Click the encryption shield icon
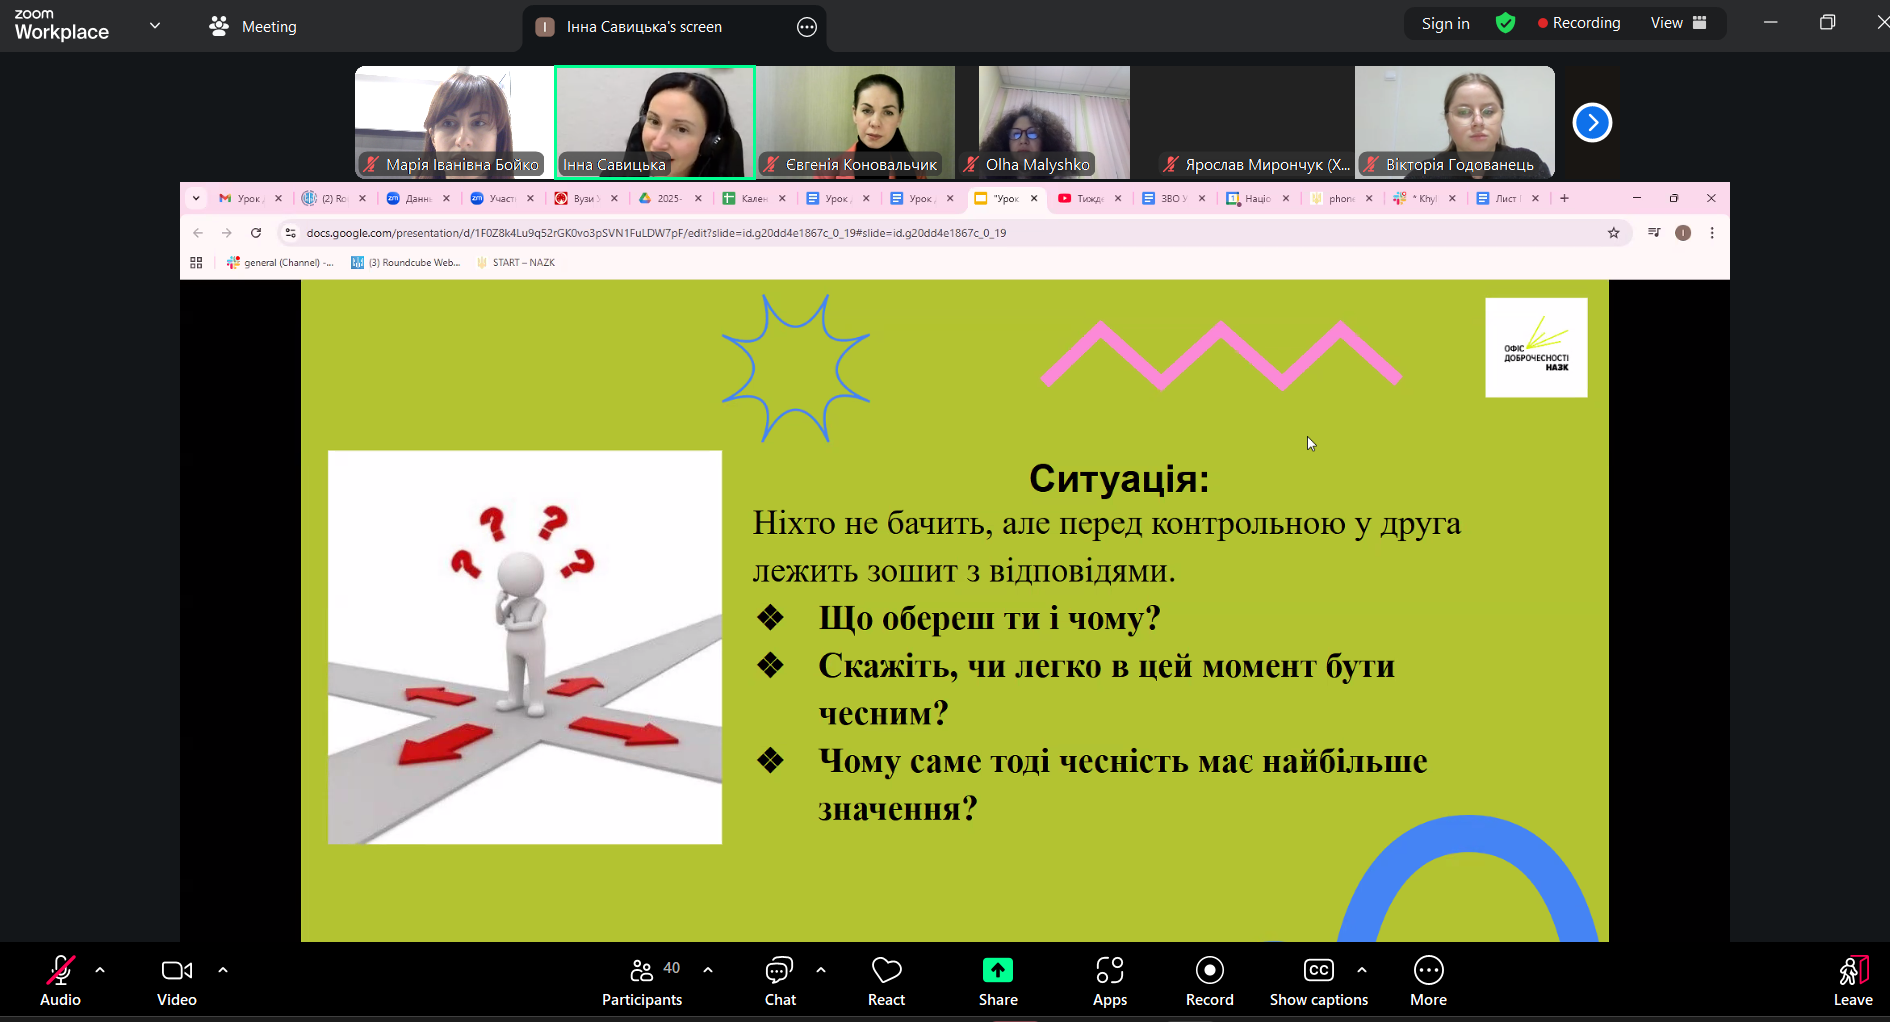Screen dimensions: 1890x1022 click(1505, 23)
